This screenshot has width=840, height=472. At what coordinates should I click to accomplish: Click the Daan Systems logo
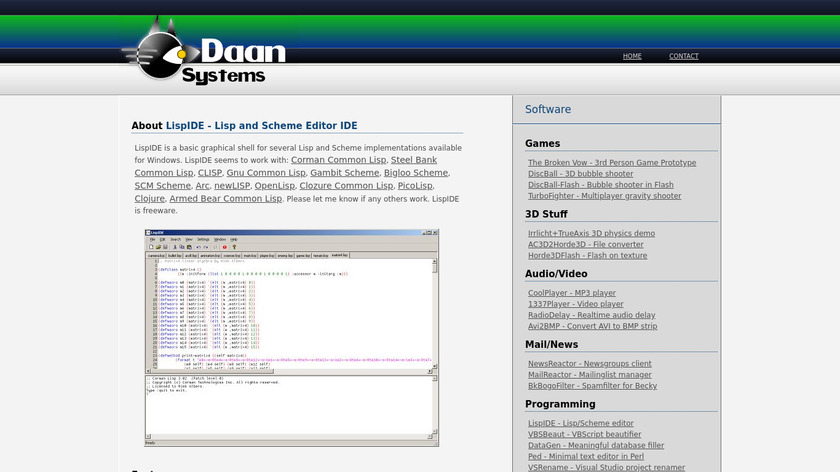click(x=205, y=53)
